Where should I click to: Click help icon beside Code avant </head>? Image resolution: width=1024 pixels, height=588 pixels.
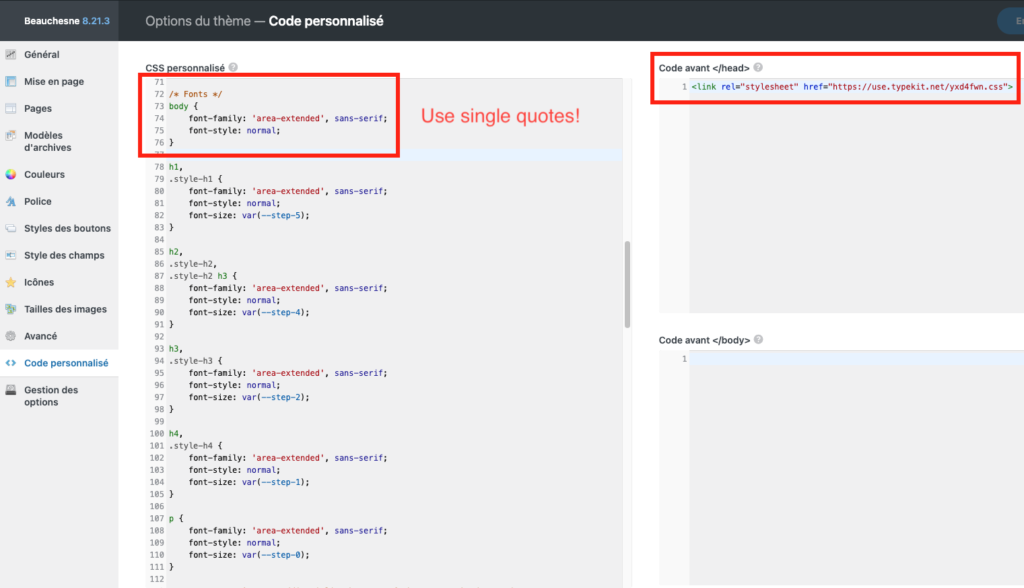(x=758, y=67)
